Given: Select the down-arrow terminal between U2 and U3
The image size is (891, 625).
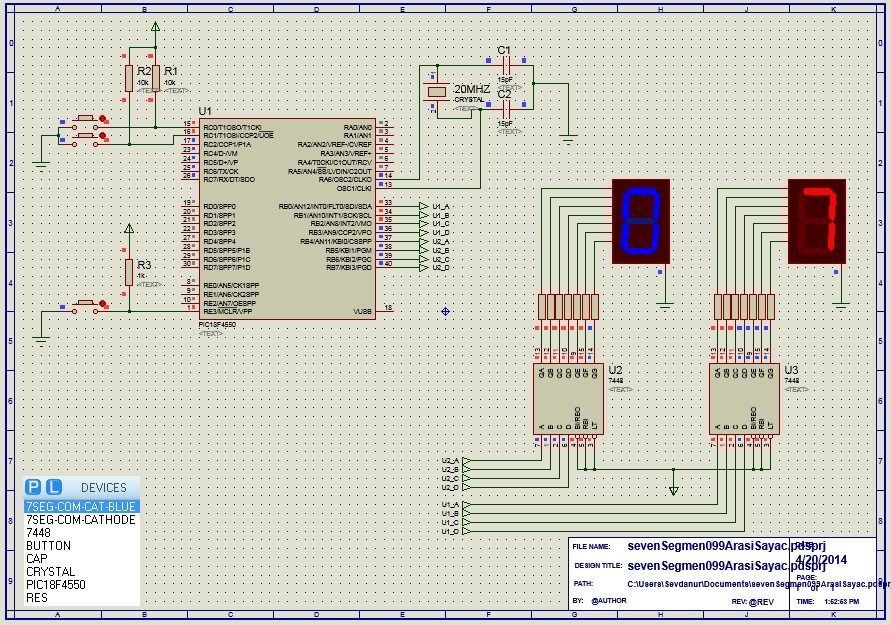Looking at the screenshot, I should point(673,491).
